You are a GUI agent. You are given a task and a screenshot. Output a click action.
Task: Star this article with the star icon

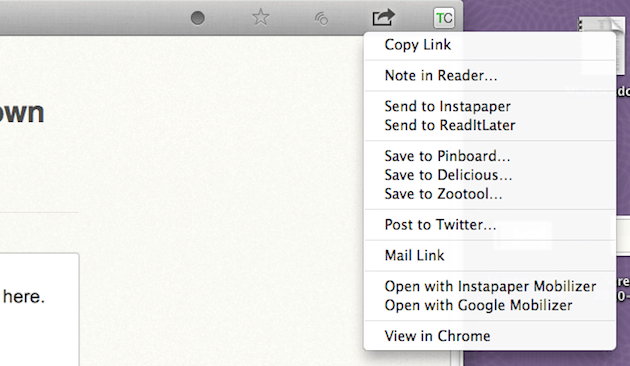[x=260, y=18]
